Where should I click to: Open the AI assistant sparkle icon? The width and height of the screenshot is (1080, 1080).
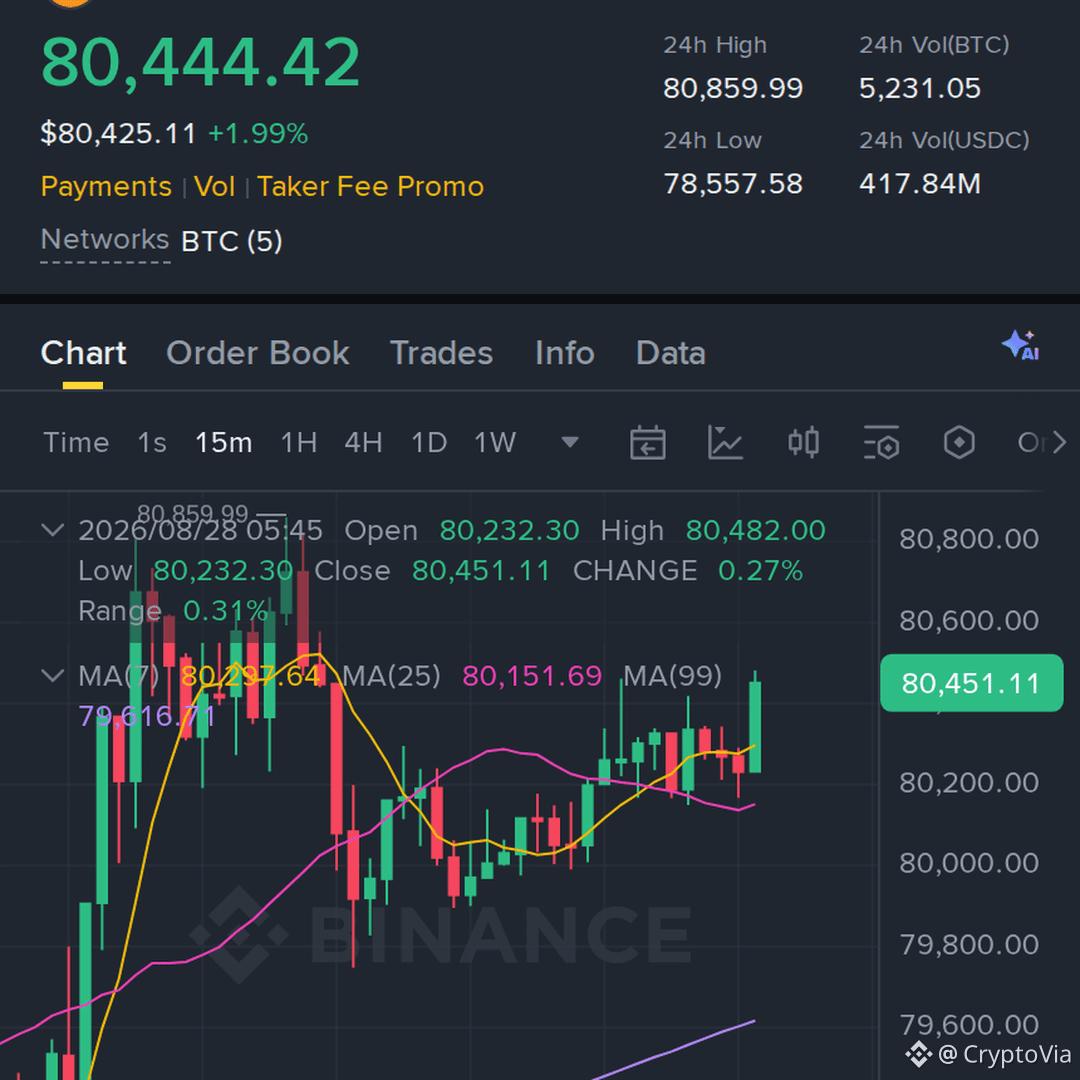click(x=1021, y=345)
